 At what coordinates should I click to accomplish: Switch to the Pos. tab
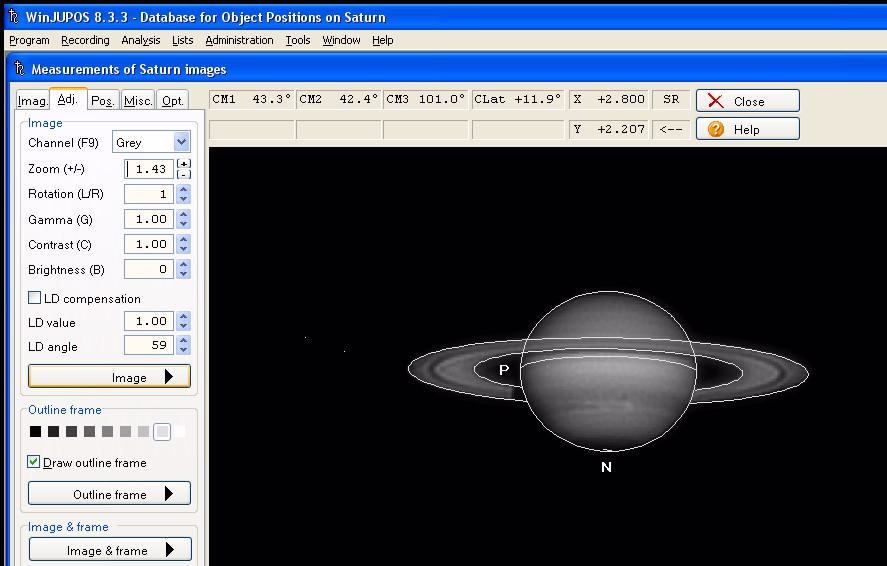[102, 100]
